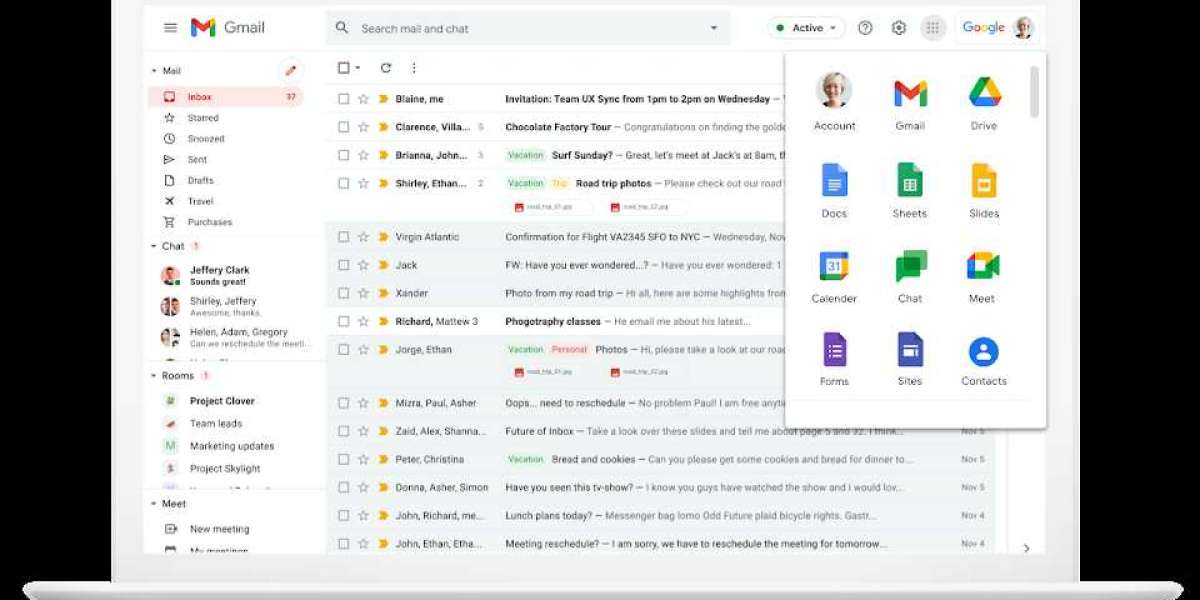
Task: Expand the side panel arrow at bottom right
Action: tap(1026, 548)
